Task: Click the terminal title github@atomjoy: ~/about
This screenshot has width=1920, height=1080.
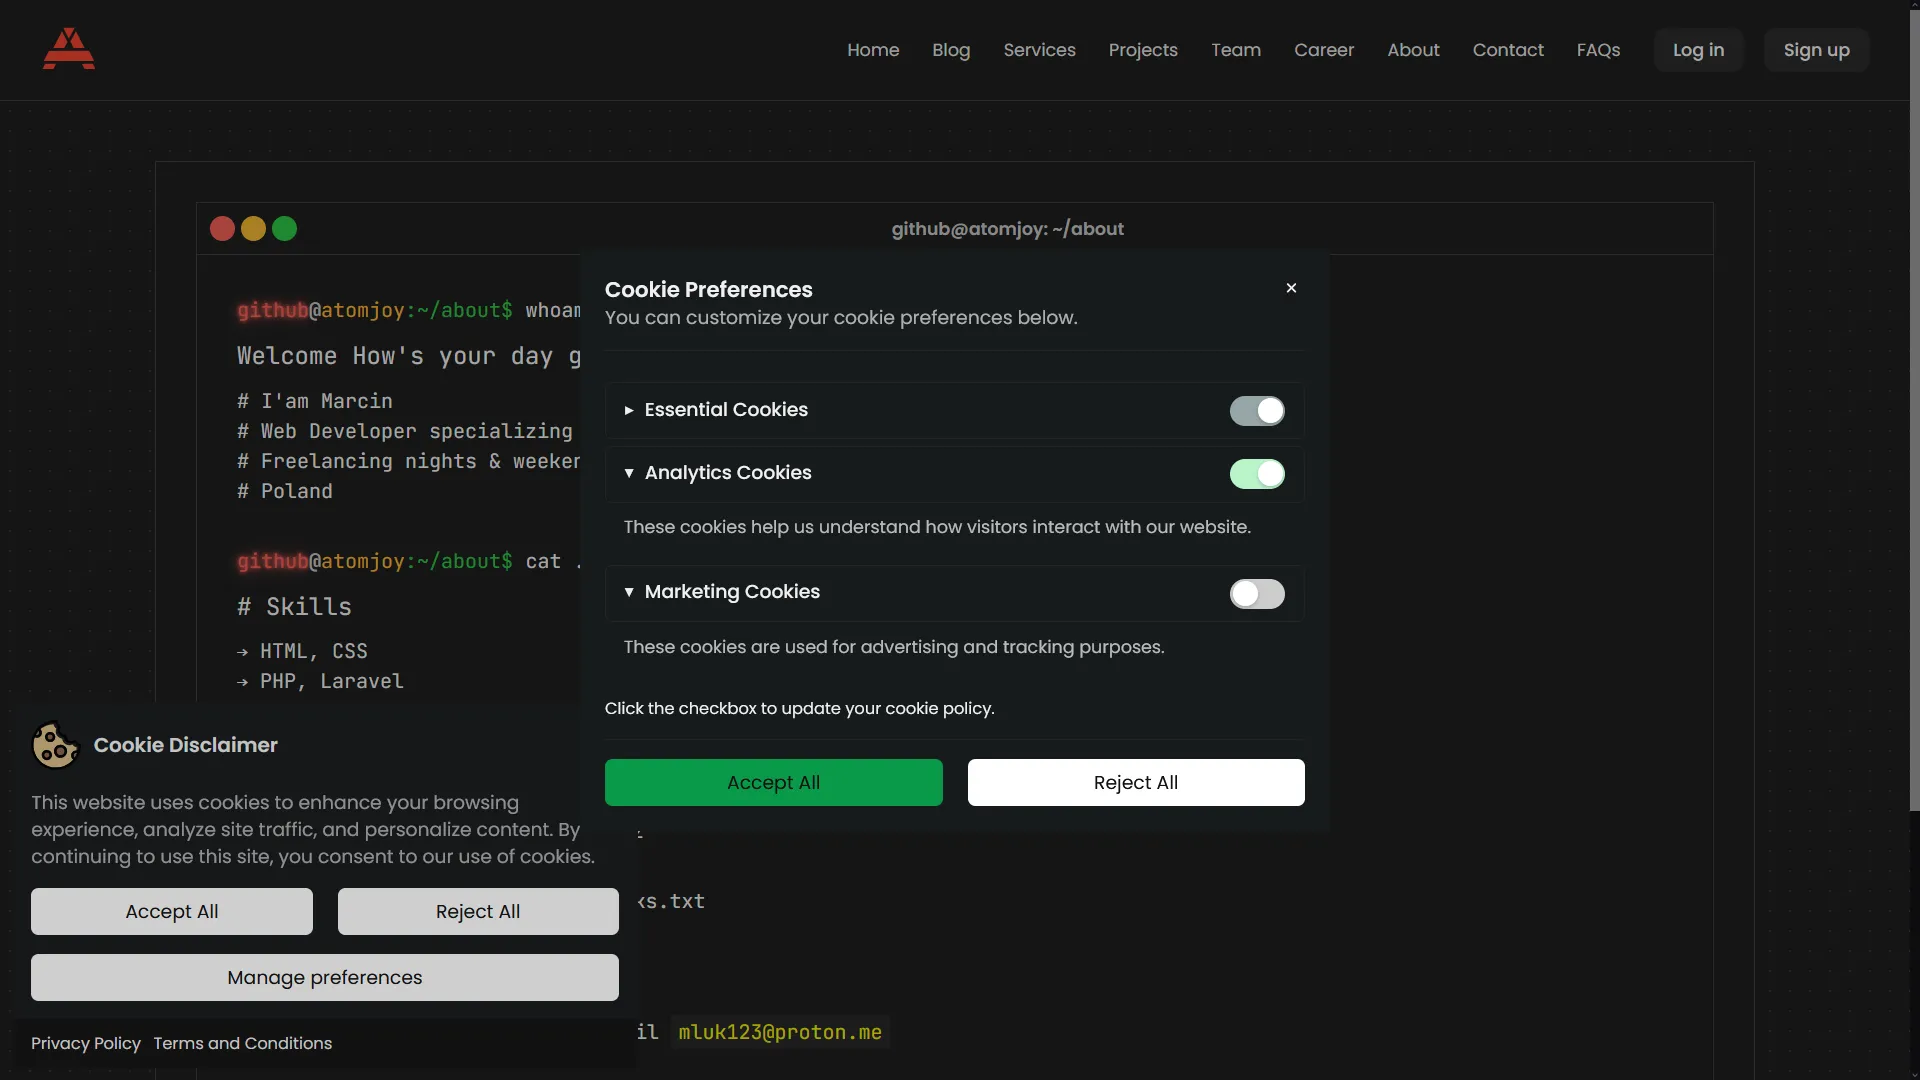Action: [x=1007, y=229]
